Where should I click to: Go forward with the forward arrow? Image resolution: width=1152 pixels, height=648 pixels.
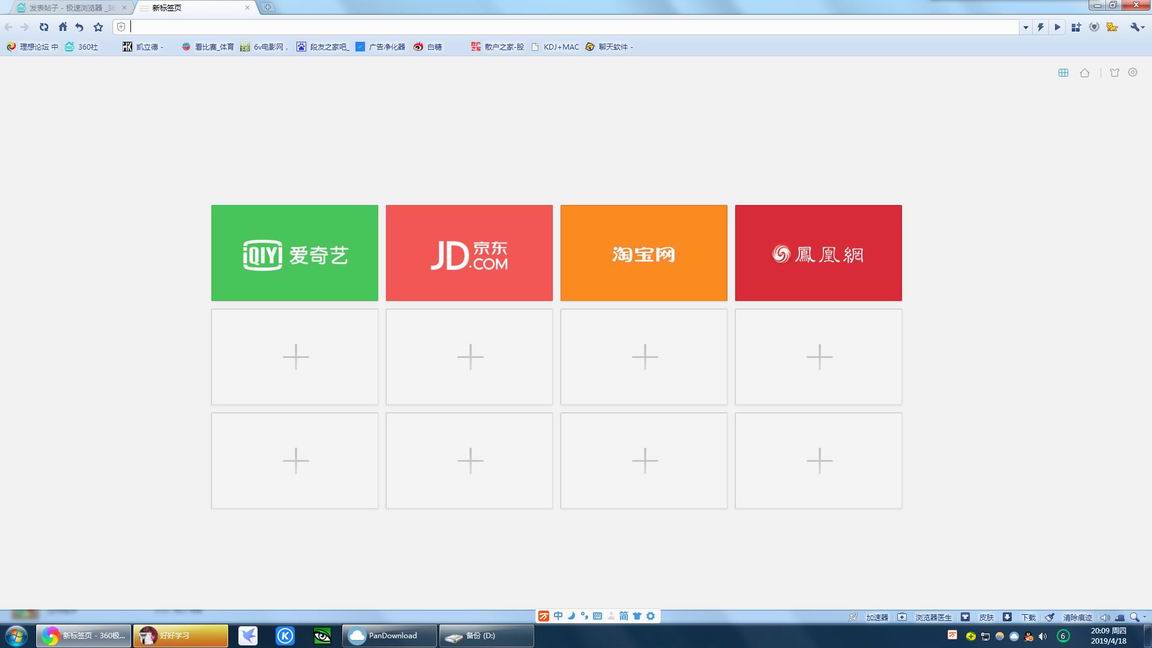tap(24, 27)
